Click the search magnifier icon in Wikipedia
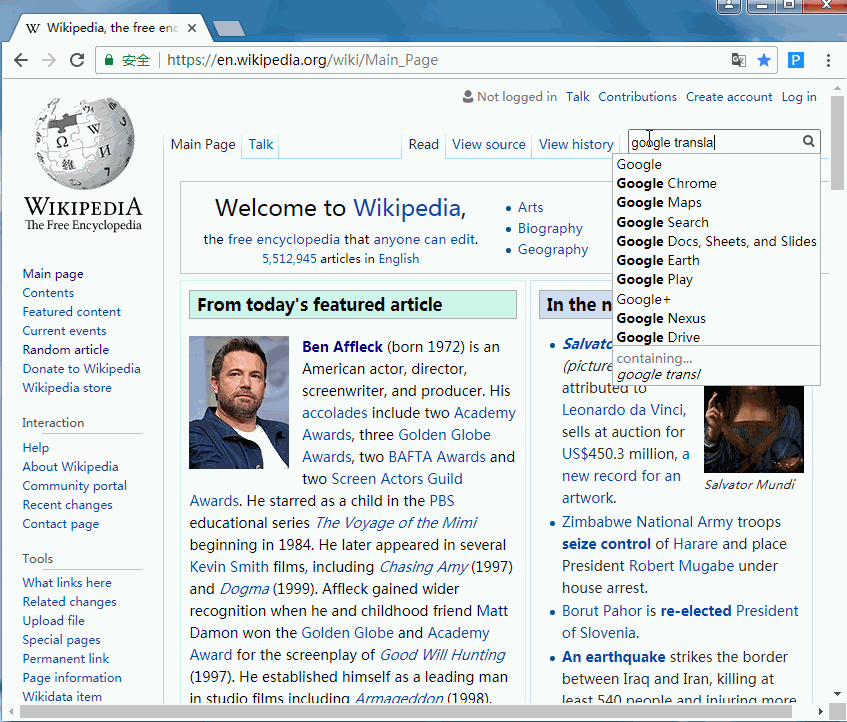Image resolution: width=847 pixels, height=722 pixels. pyautogui.click(x=809, y=142)
